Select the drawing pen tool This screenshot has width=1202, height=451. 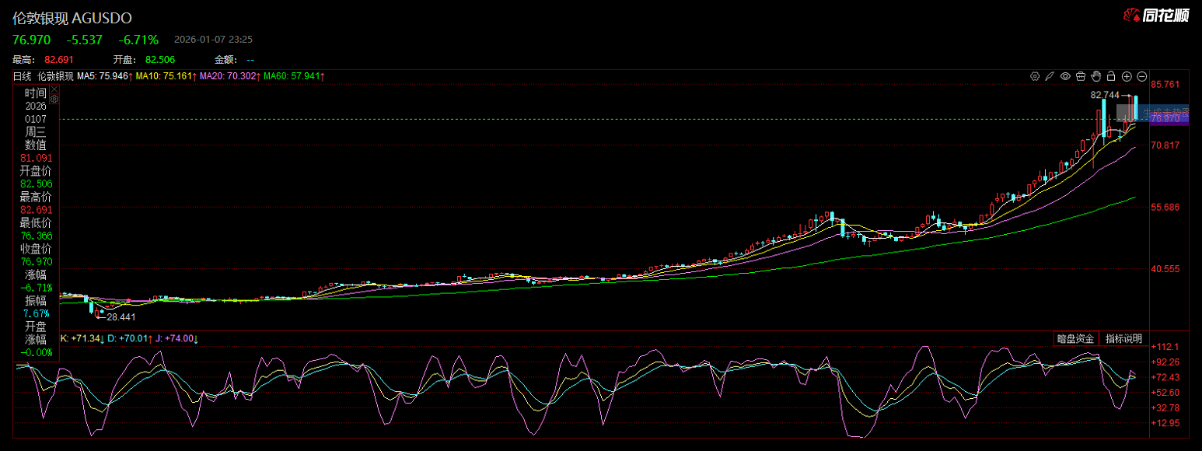tap(1049, 76)
